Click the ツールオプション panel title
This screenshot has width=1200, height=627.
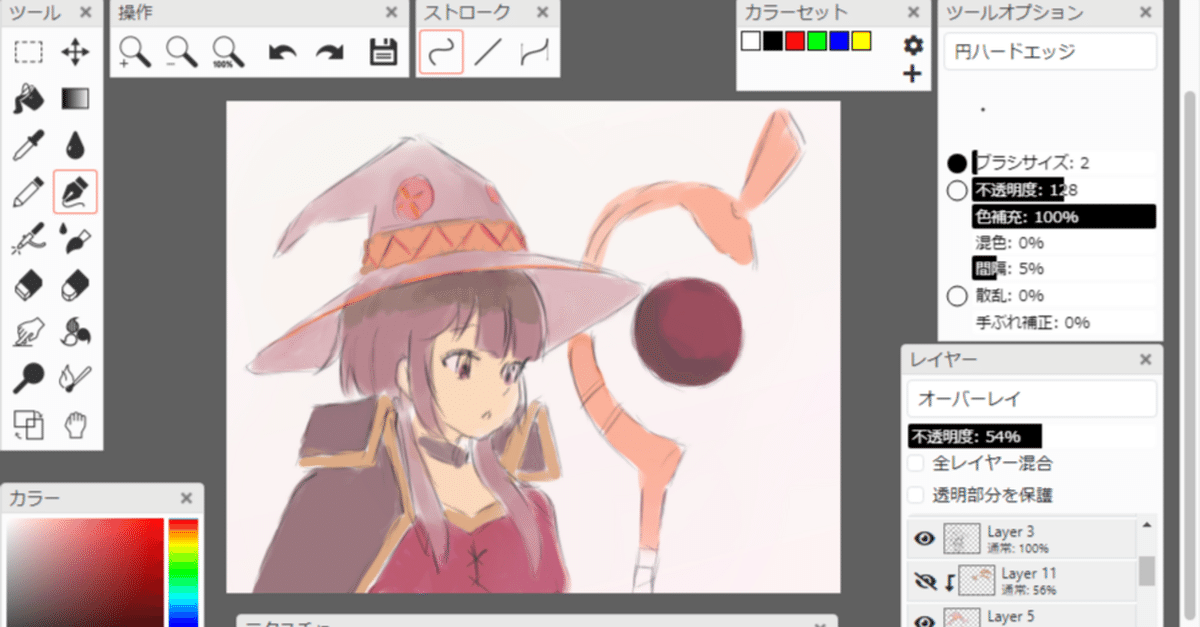coord(1014,13)
